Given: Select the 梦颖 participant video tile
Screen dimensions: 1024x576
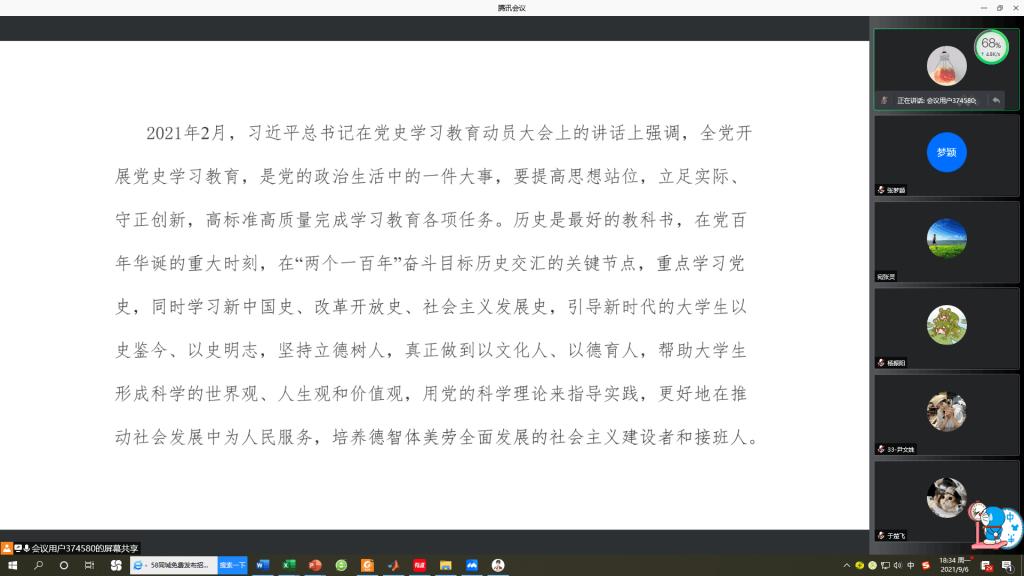Looking at the screenshot, I should [946, 153].
